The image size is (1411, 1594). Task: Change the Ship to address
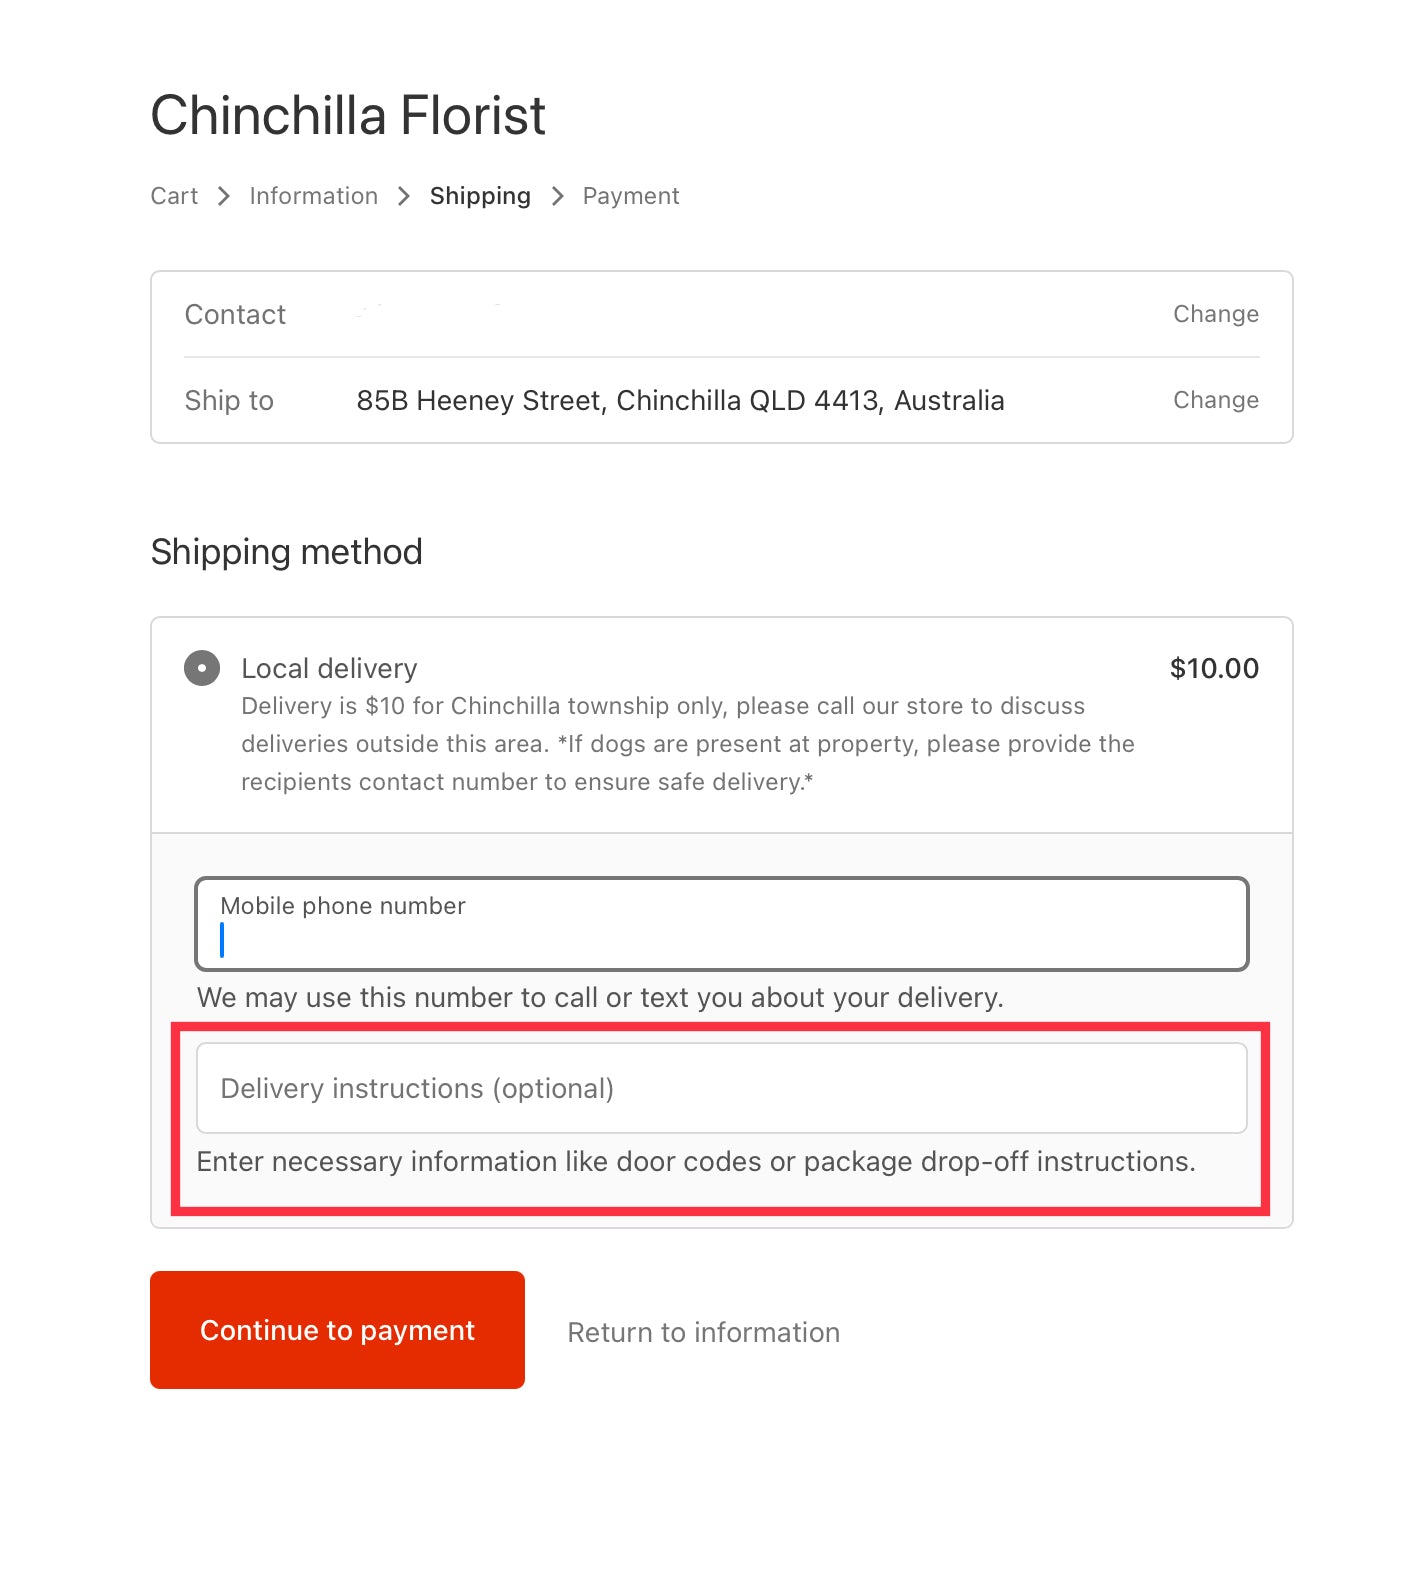coord(1215,400)
